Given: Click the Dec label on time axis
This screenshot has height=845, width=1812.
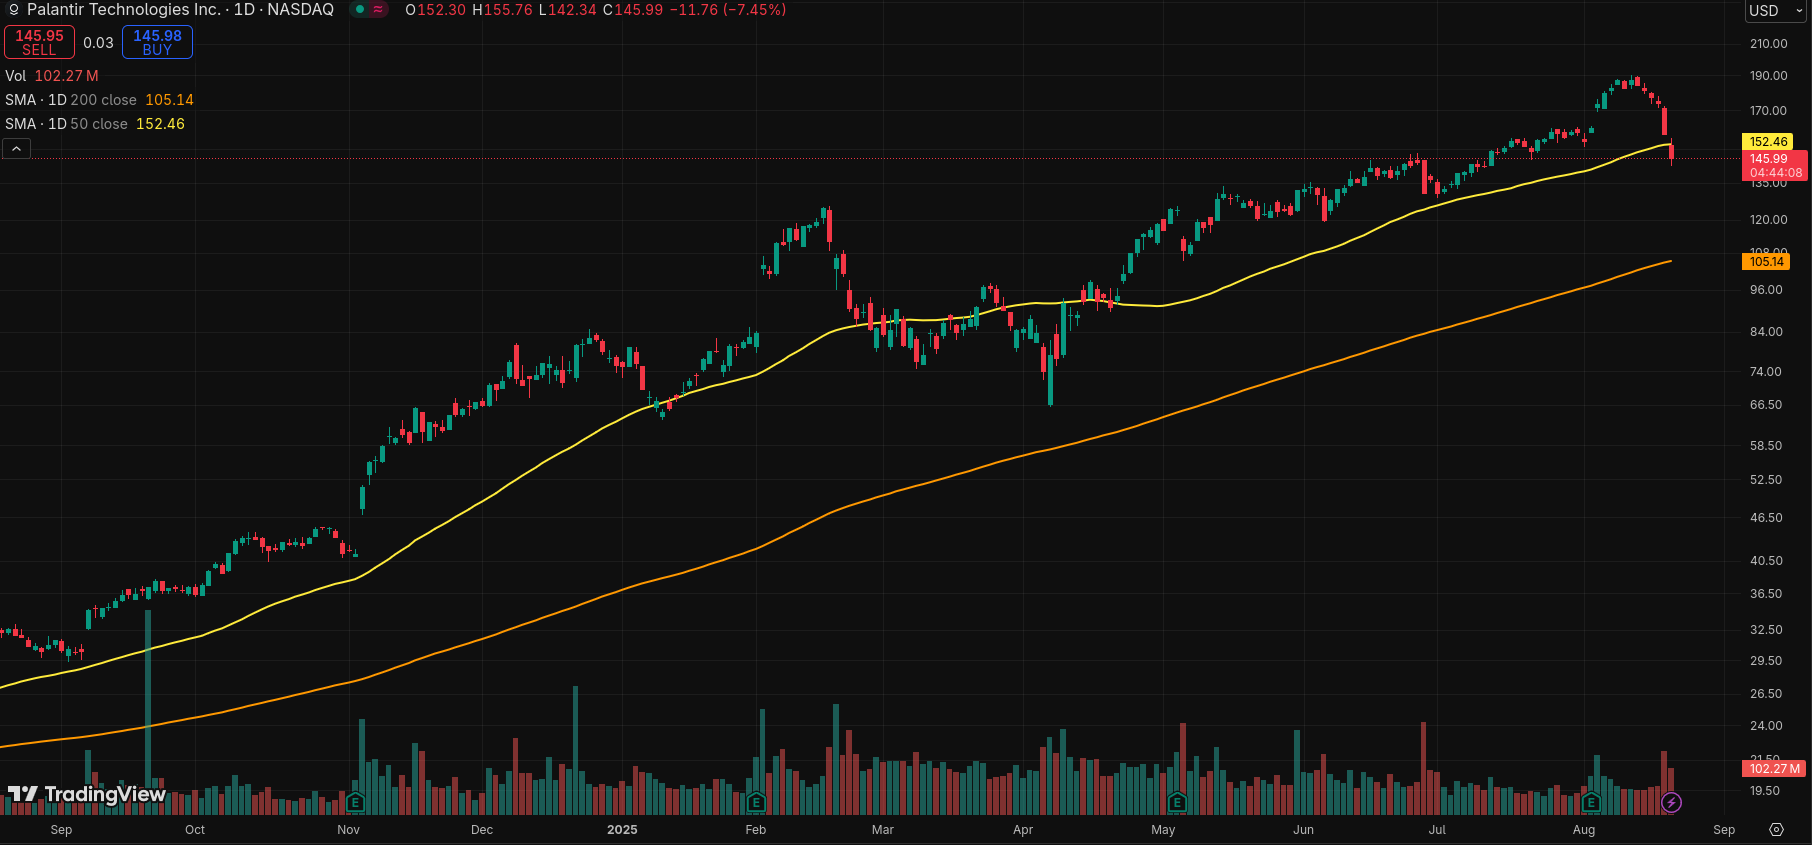Looking at the screenshot, I should click(x=482, y=830).
